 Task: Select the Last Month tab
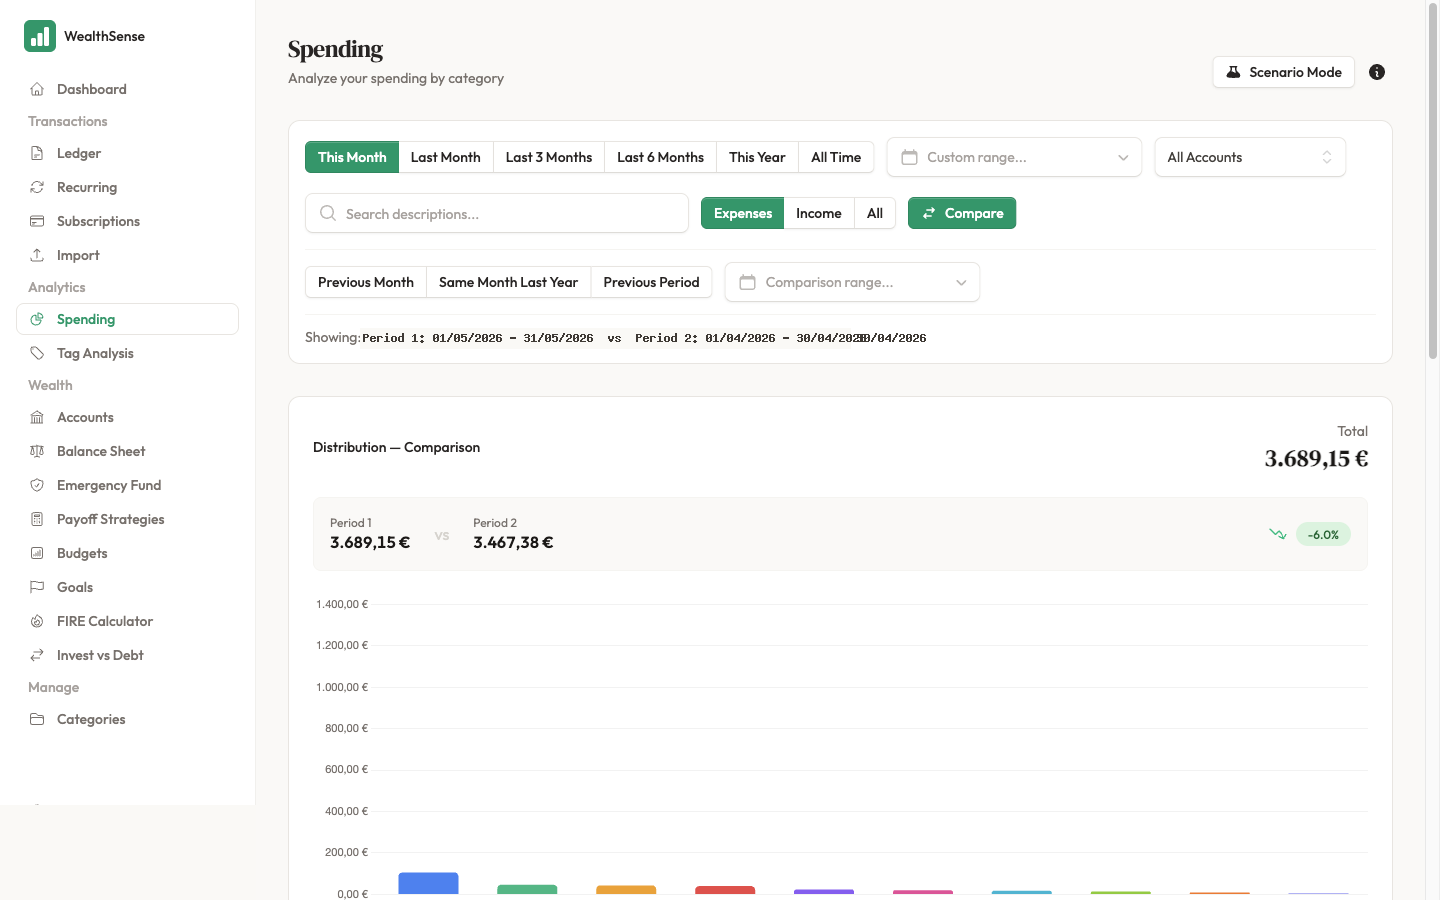pyautogui.click(x=446, y=157)
